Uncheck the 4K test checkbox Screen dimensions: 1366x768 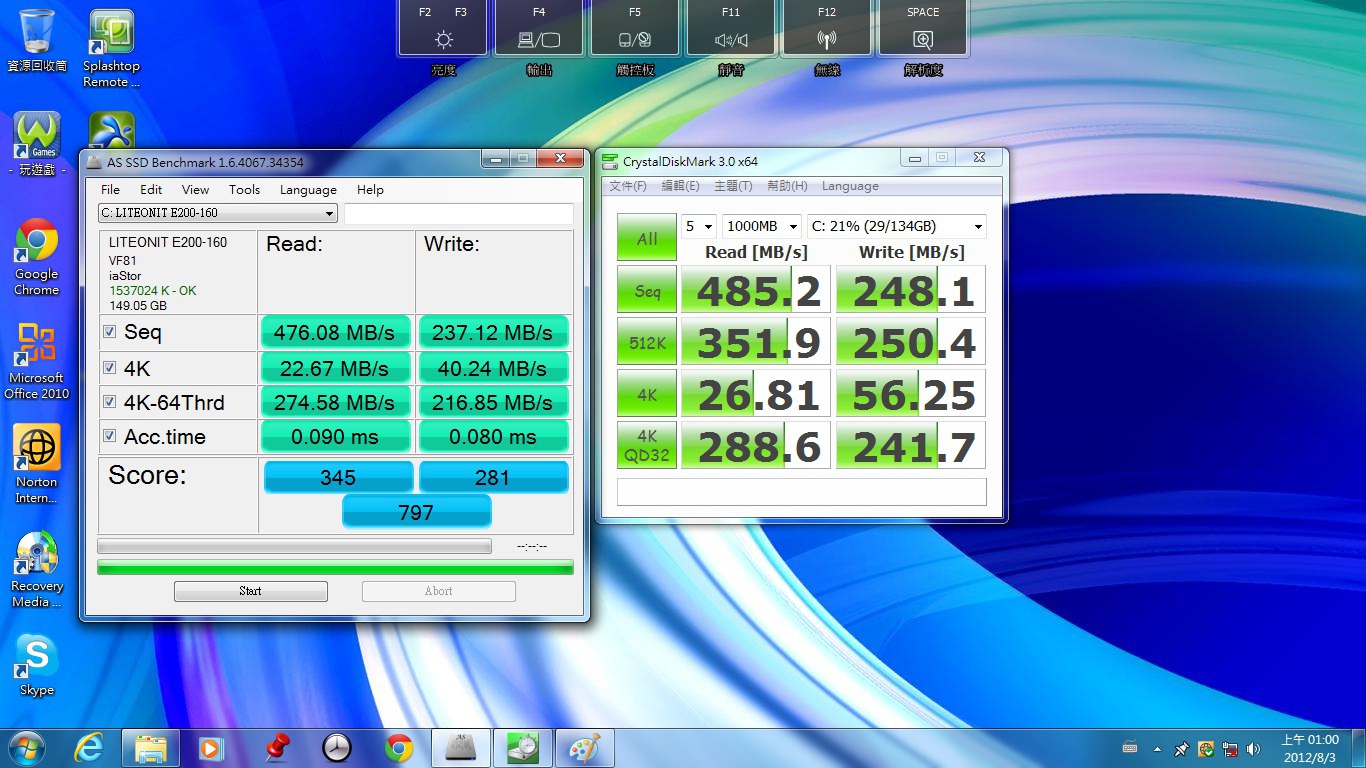coord(110,368)
